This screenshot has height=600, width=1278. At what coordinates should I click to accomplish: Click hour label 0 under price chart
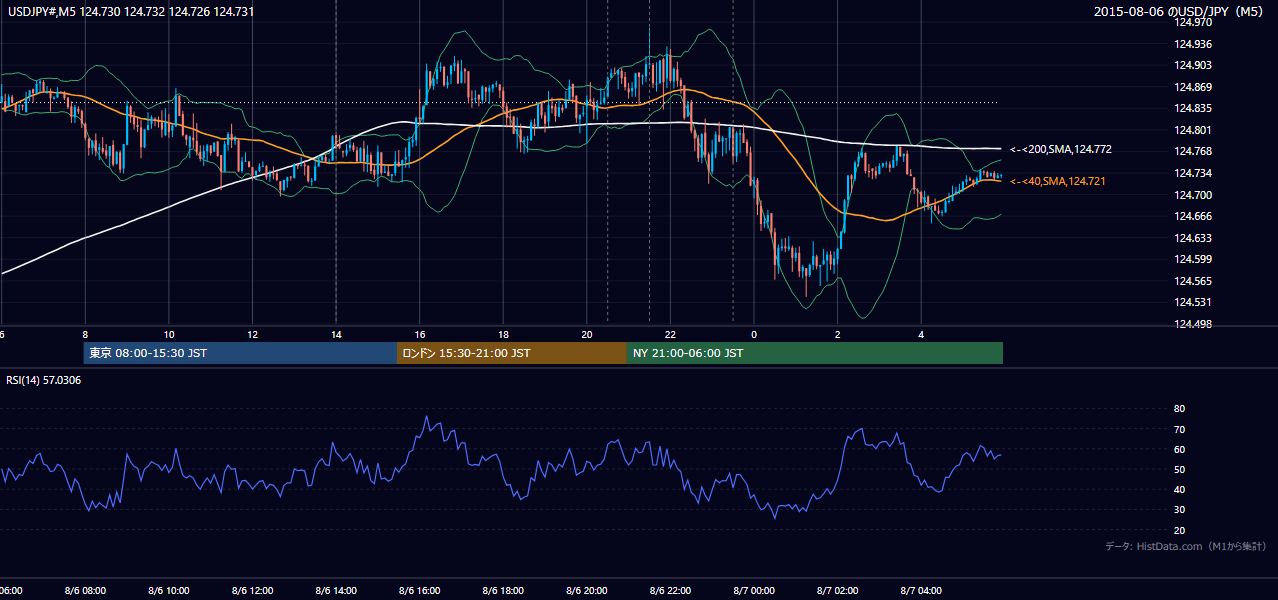pos(755,334)
